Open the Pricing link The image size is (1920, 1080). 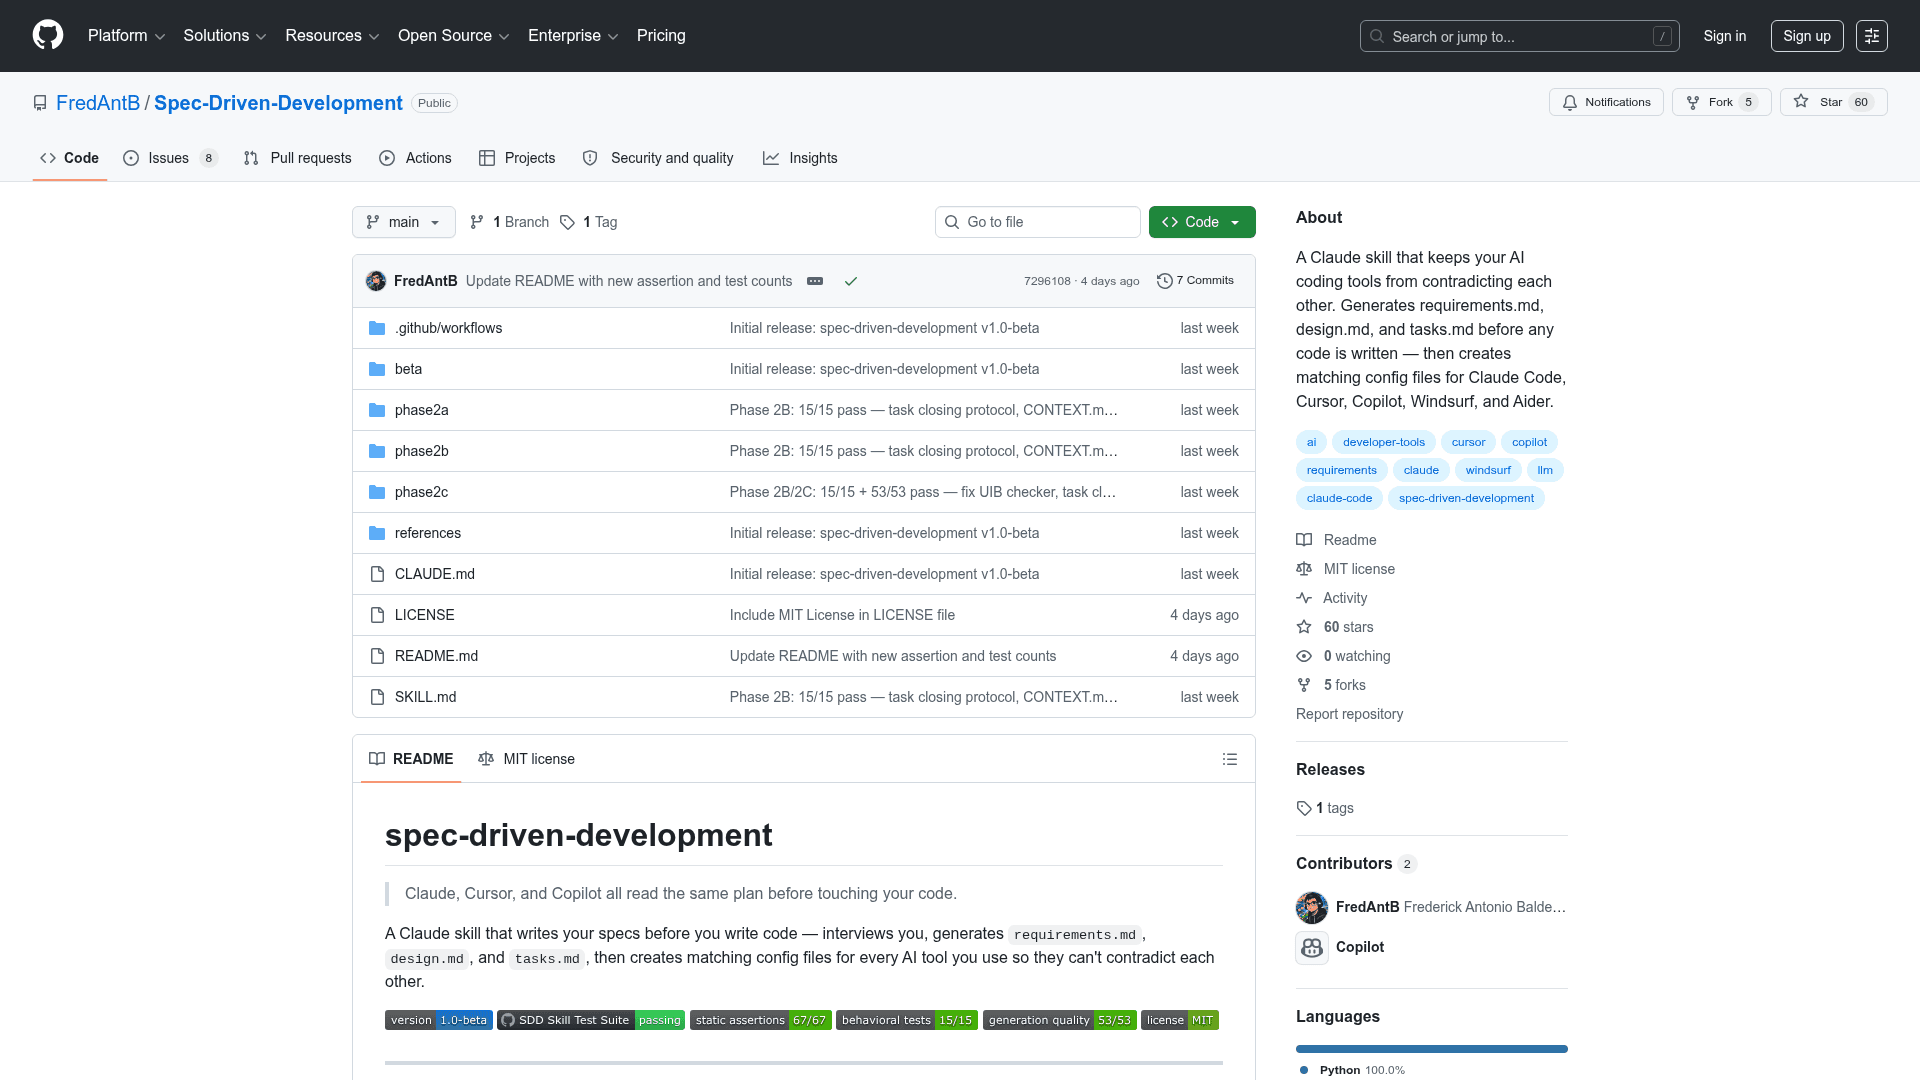(x=661, y=36)
